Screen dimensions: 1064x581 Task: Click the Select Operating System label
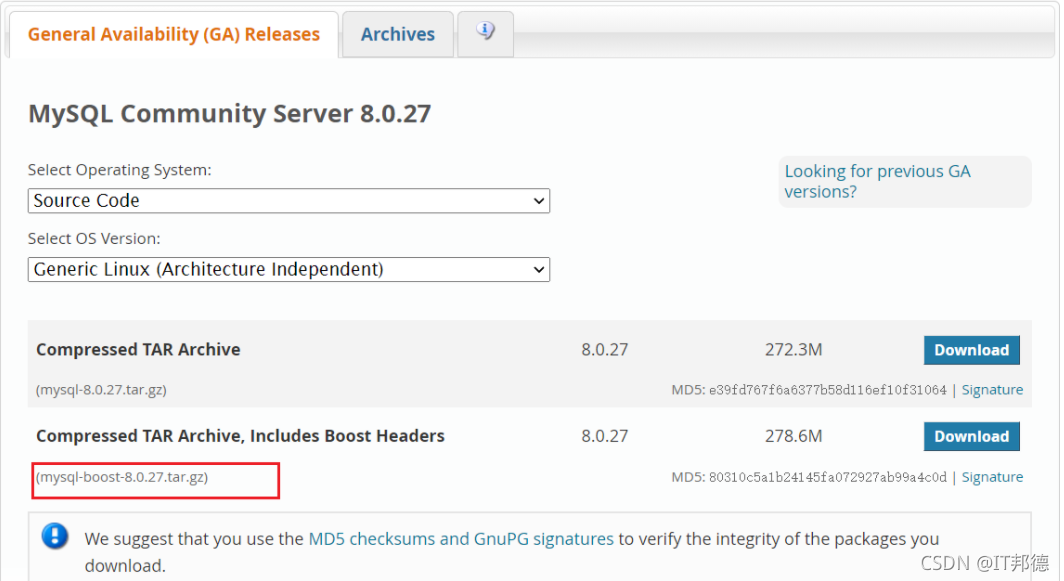[x=119, y=170]
